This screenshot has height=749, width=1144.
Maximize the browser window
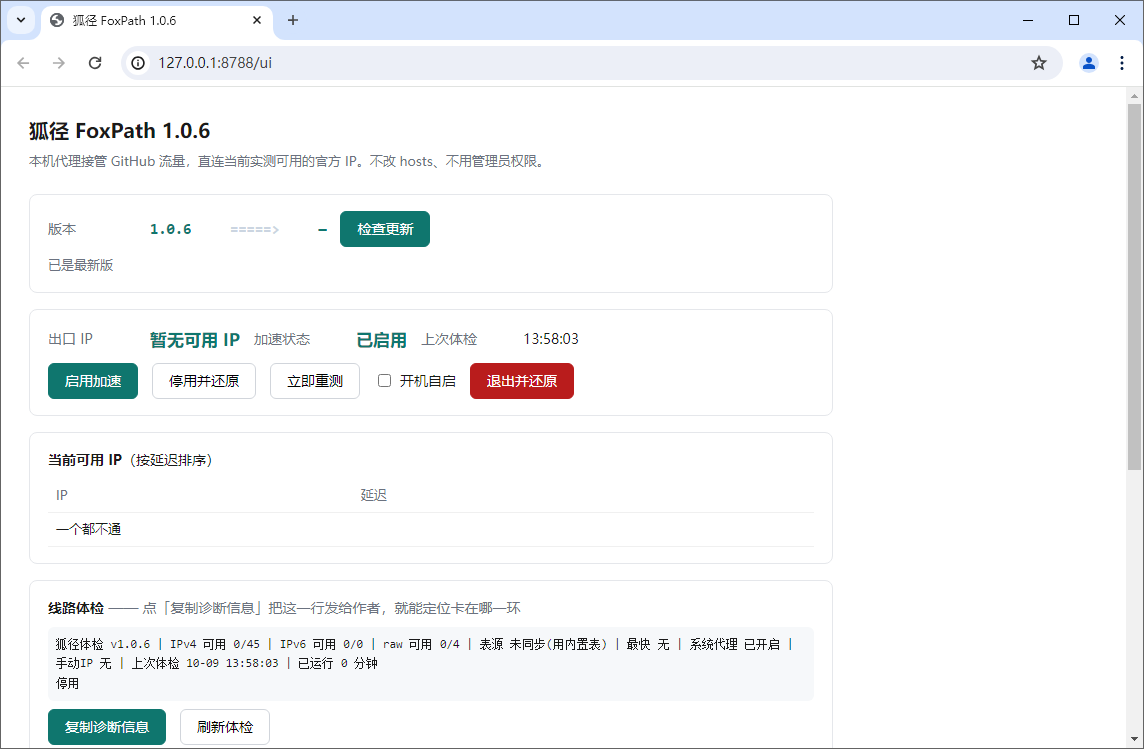(1074, 20)
